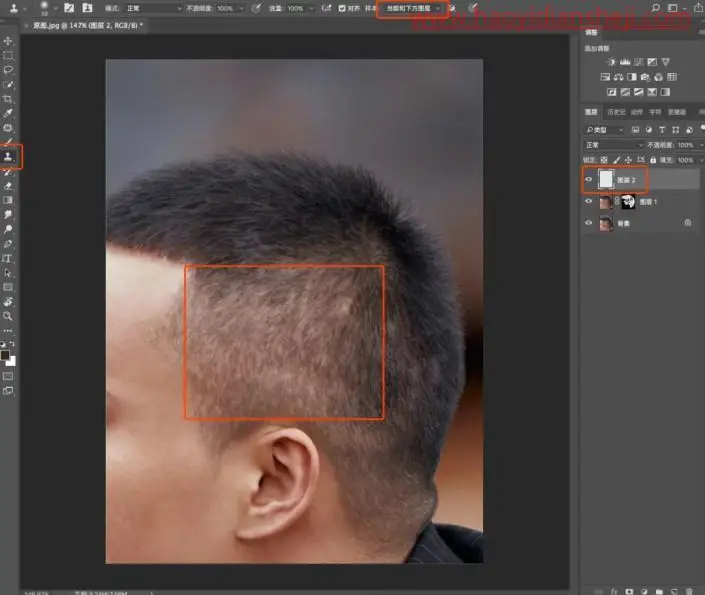The height and width of the screenshot is (595, 705).
Task: Add a Hue/Saturation adjustment
Action: (605, 77)
